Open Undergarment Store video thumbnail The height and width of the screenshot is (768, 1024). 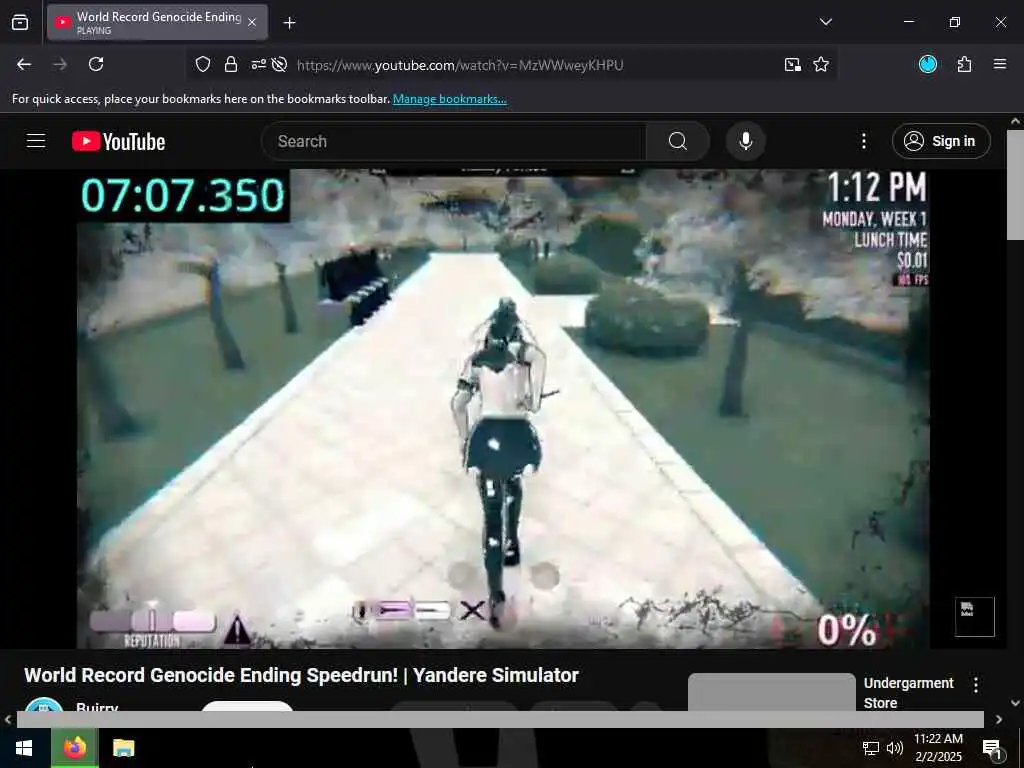(772, 692)
